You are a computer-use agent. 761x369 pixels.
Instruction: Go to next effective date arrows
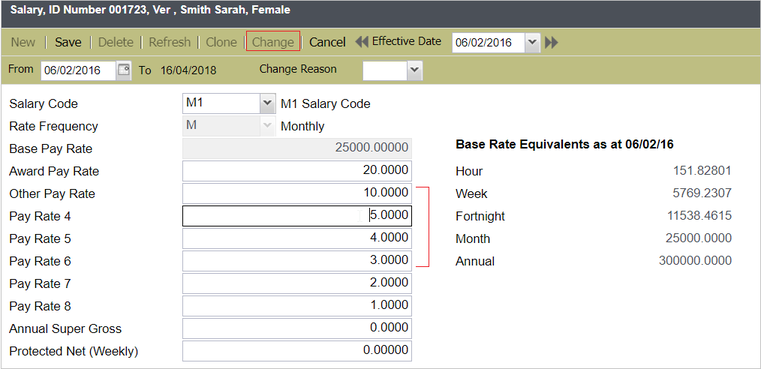pyautogui.click(x=551, y=43)
